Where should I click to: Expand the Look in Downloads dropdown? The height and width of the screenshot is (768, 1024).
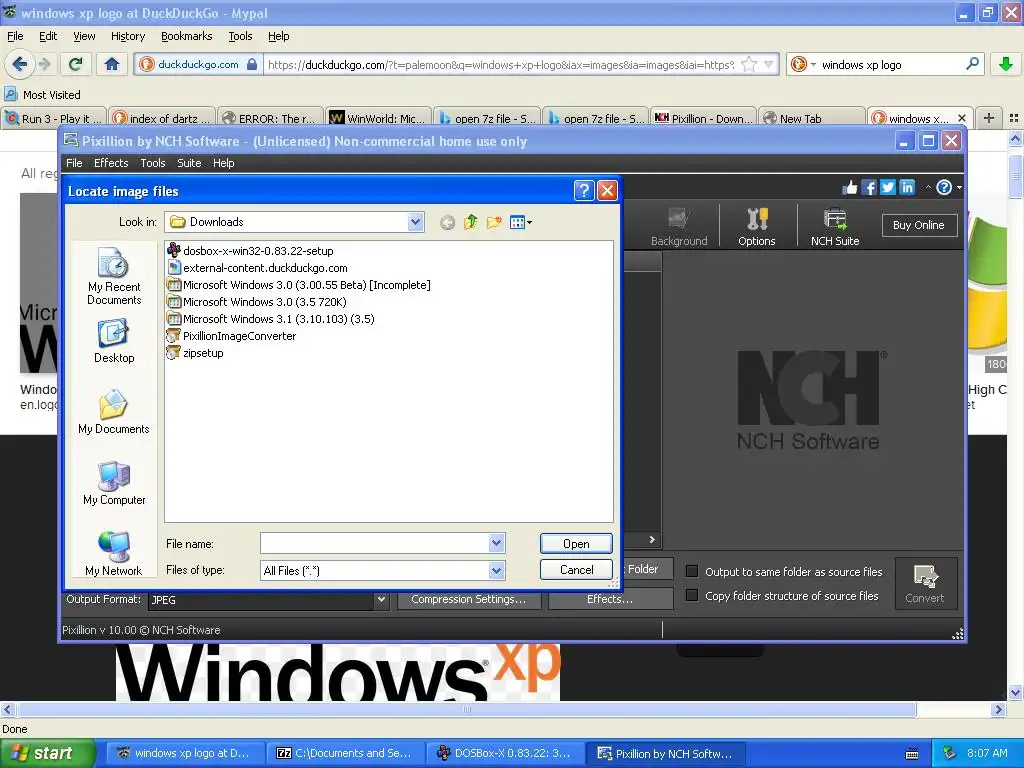415,222
